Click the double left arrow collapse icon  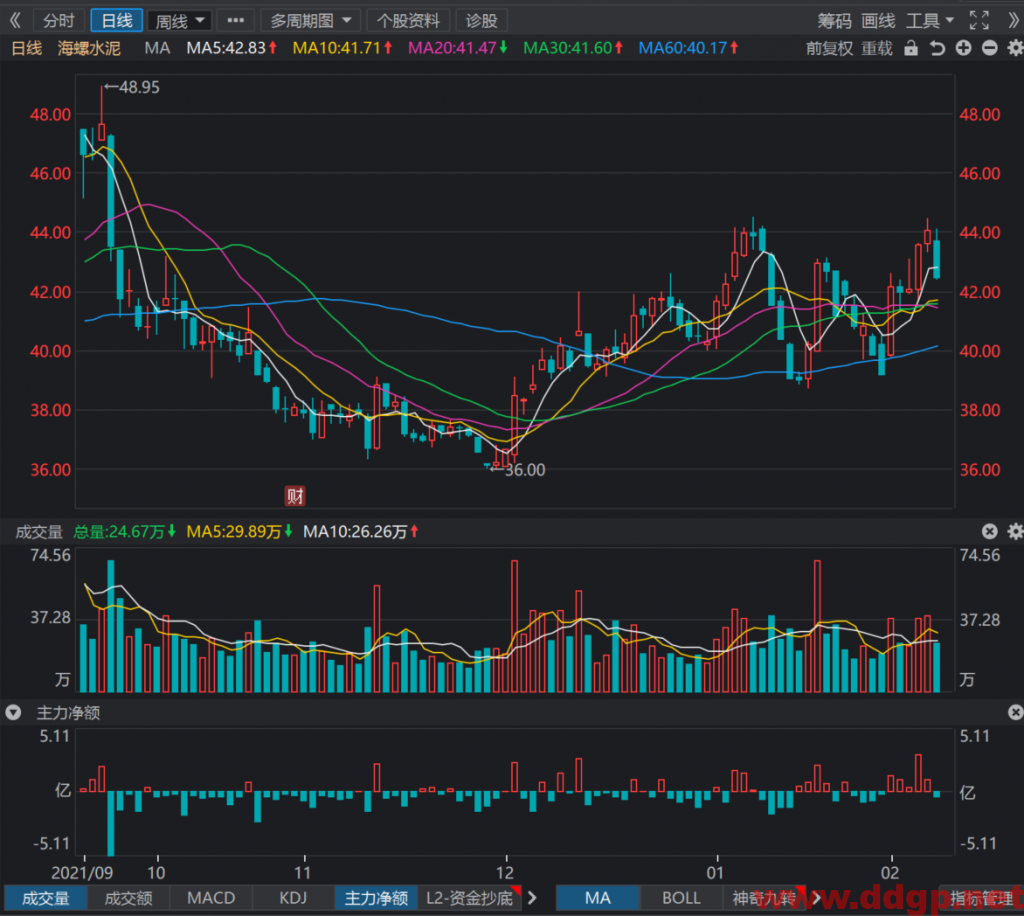[16, 21]
